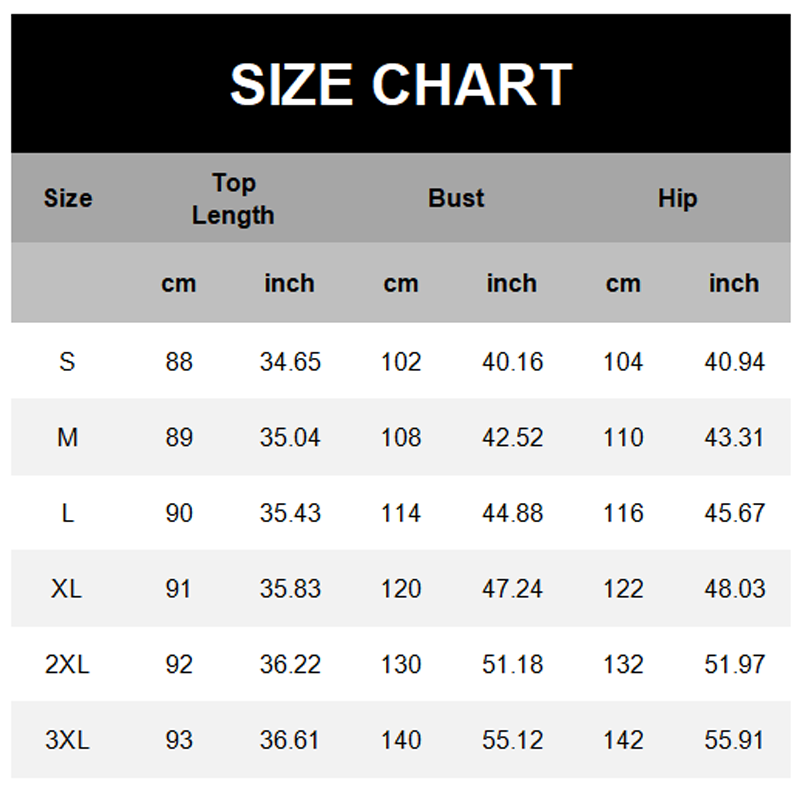This screenshot has height=800, width=800.
Task: Click the 55.91 inch hip value
Action: (734, 740)
